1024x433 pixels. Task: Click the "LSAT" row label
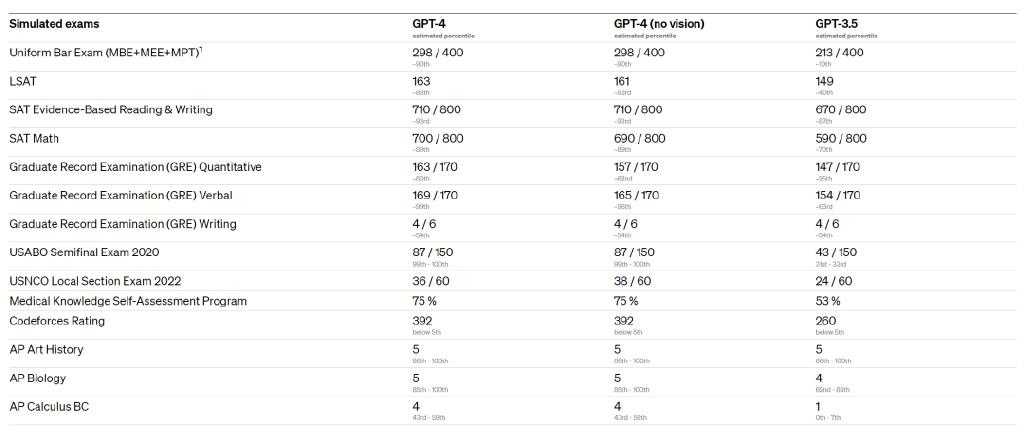click(23, 81)
